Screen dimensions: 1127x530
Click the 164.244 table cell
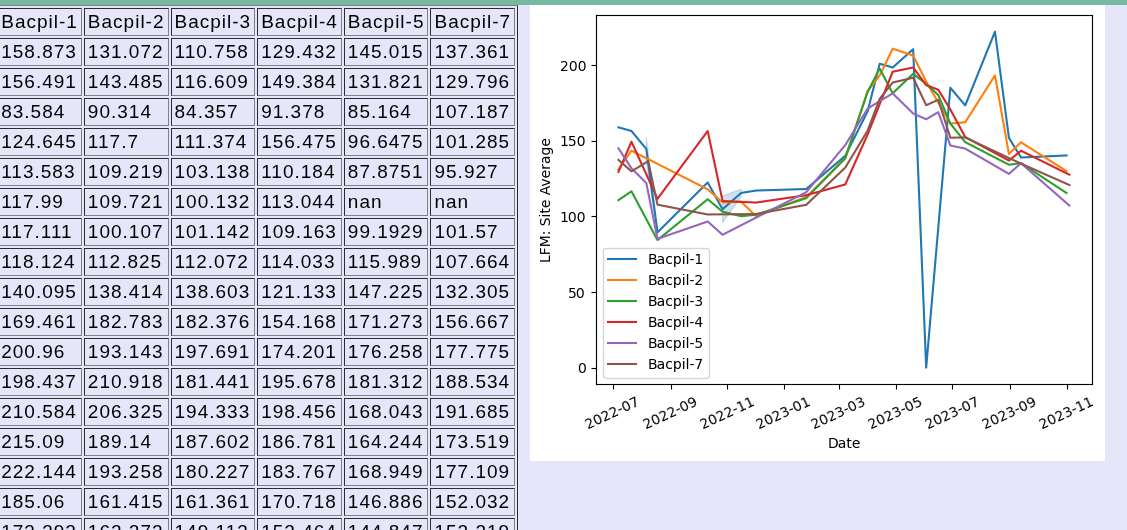386,442
